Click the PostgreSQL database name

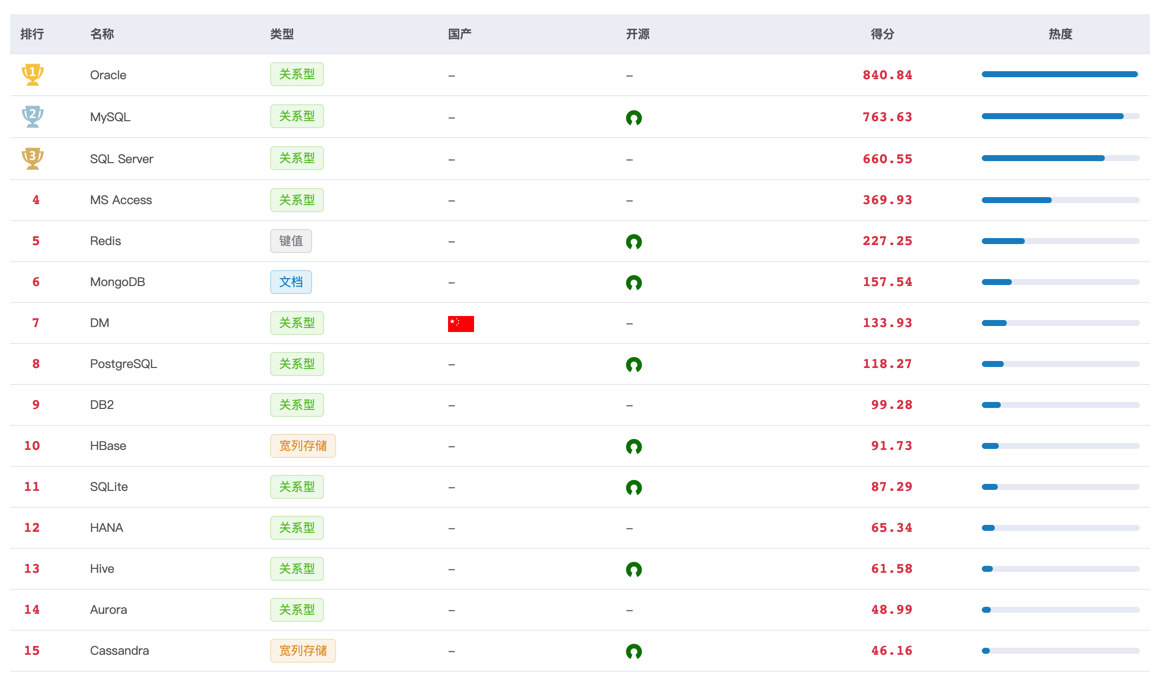click(123, 364)
